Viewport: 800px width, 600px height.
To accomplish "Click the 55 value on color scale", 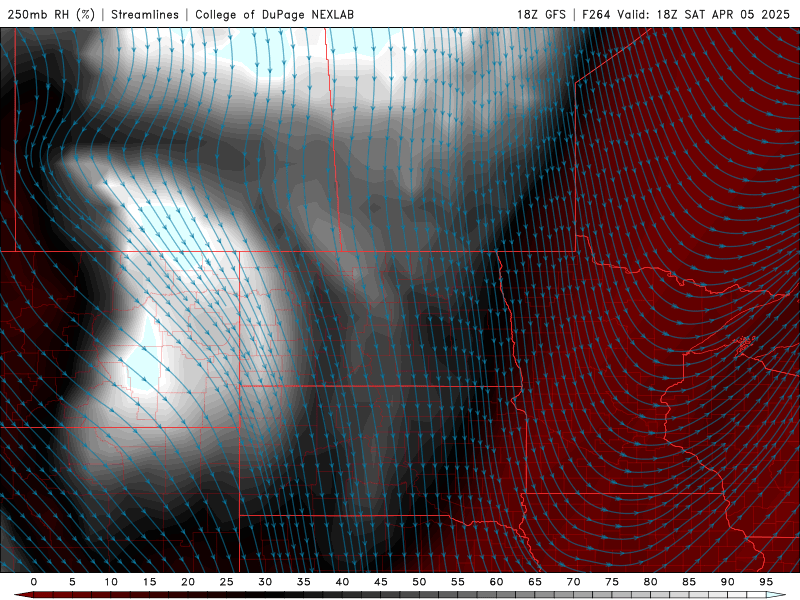I will coord(458,582).
